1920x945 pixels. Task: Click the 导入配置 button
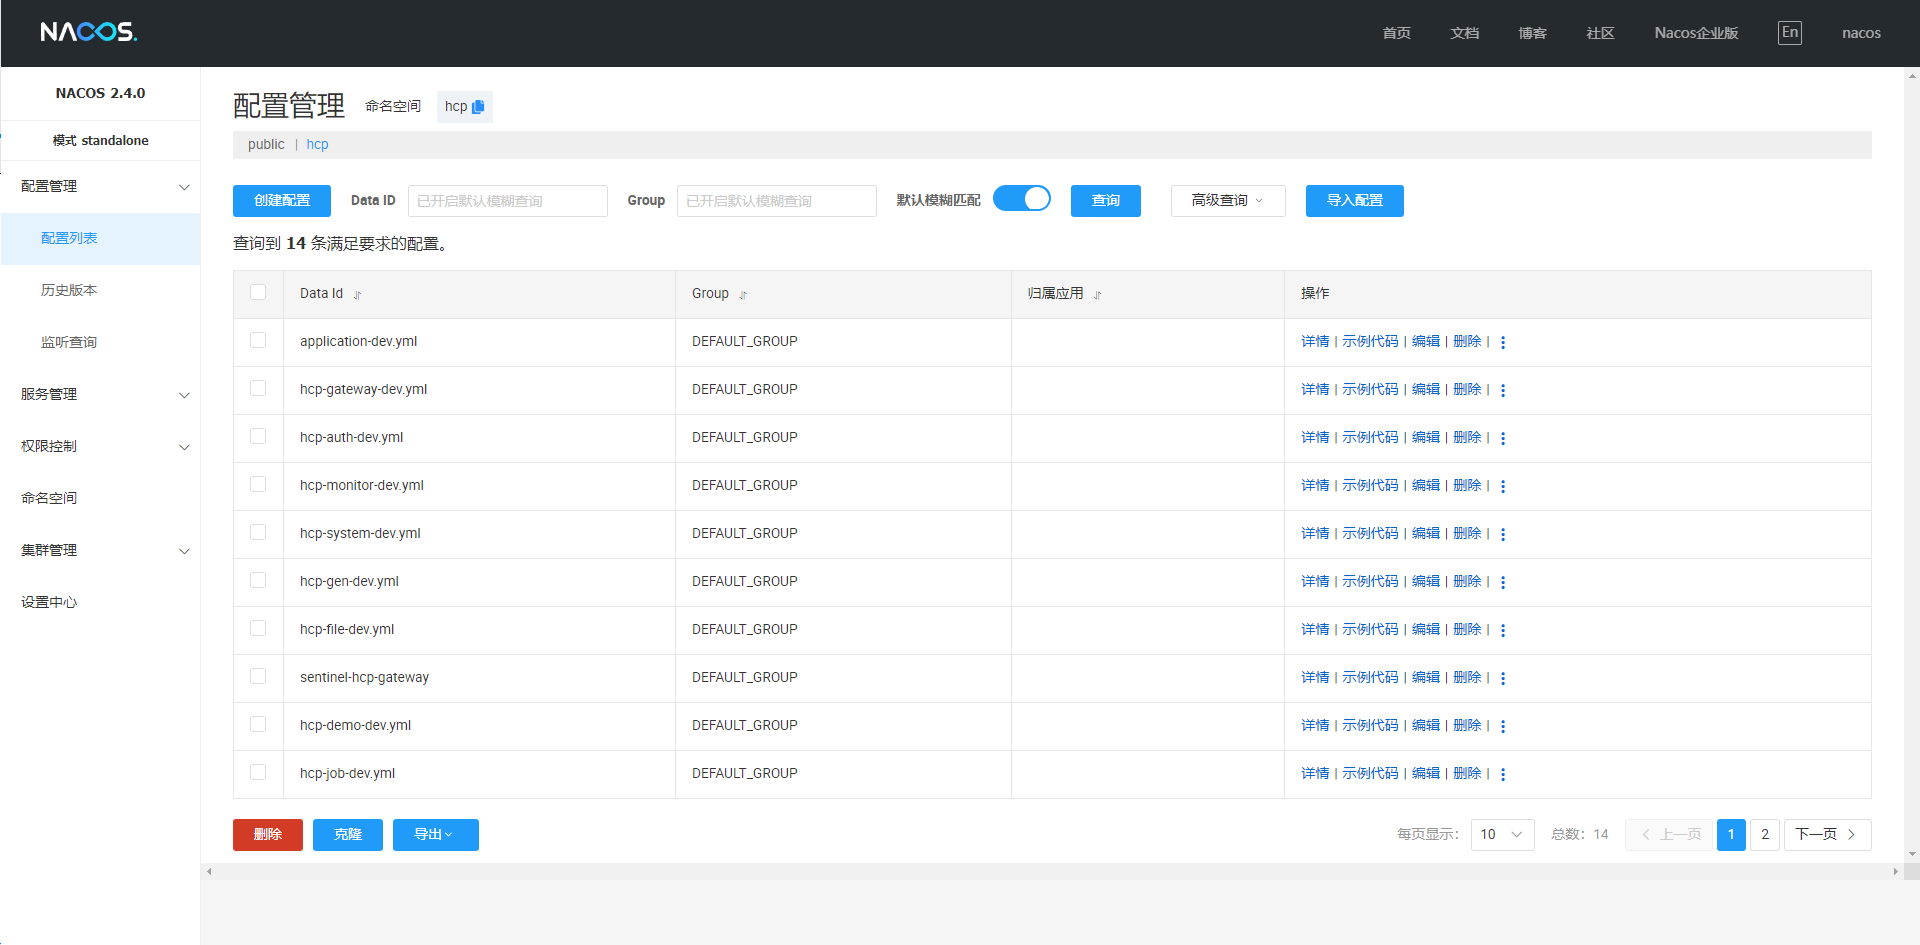click(x=1355, y=201)
